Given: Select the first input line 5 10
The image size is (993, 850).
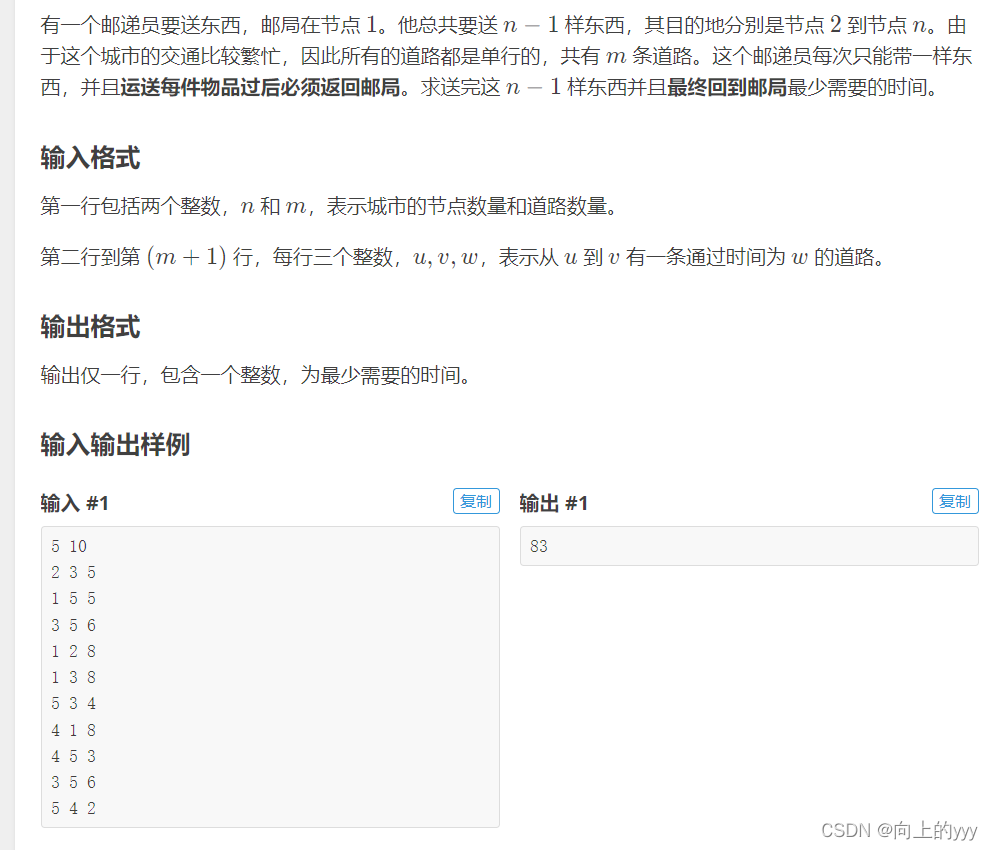Looking at the screenshot, I should tap(67, 546).
